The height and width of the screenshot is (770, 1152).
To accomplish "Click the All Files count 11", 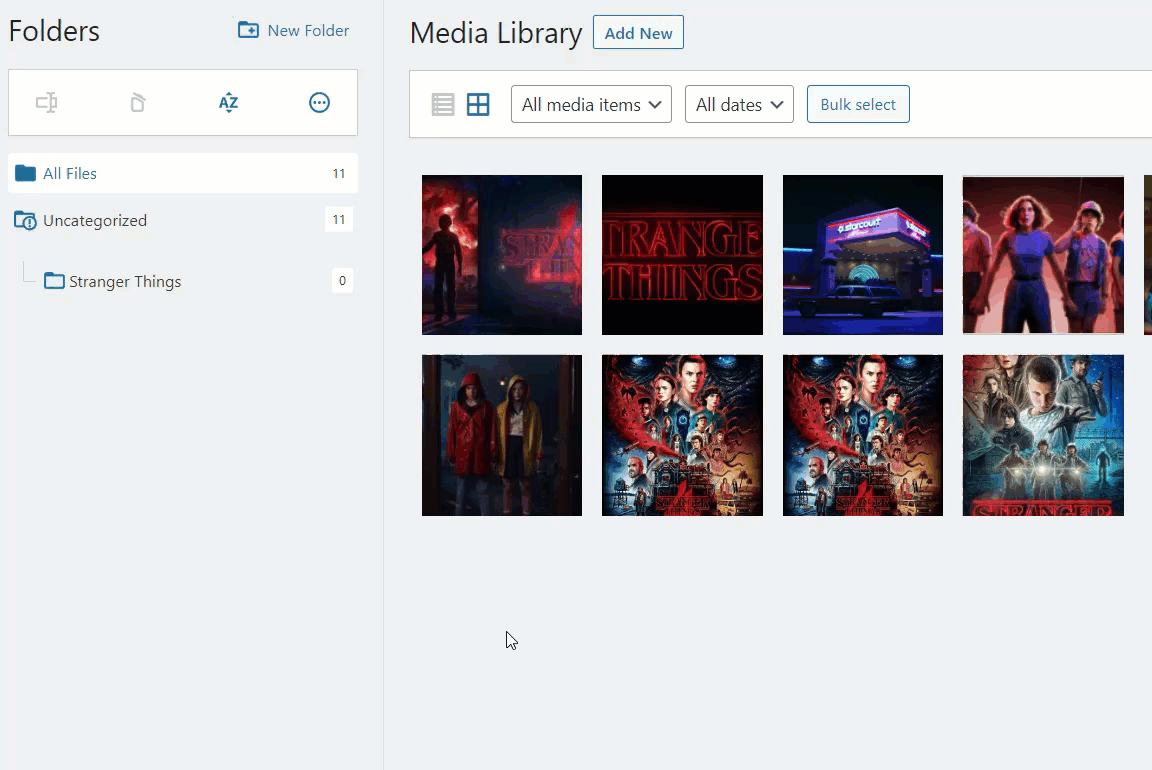I will 339,173.
